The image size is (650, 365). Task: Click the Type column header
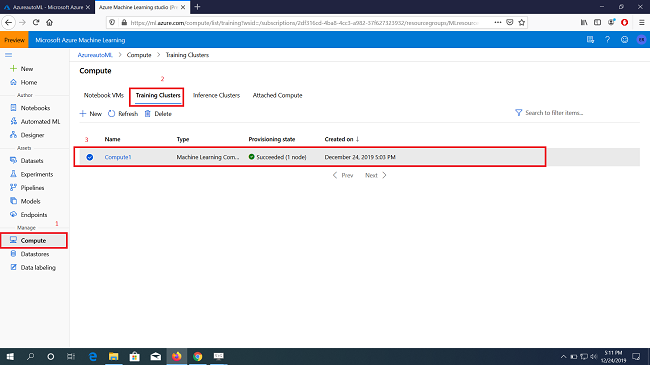click(183, 139)
